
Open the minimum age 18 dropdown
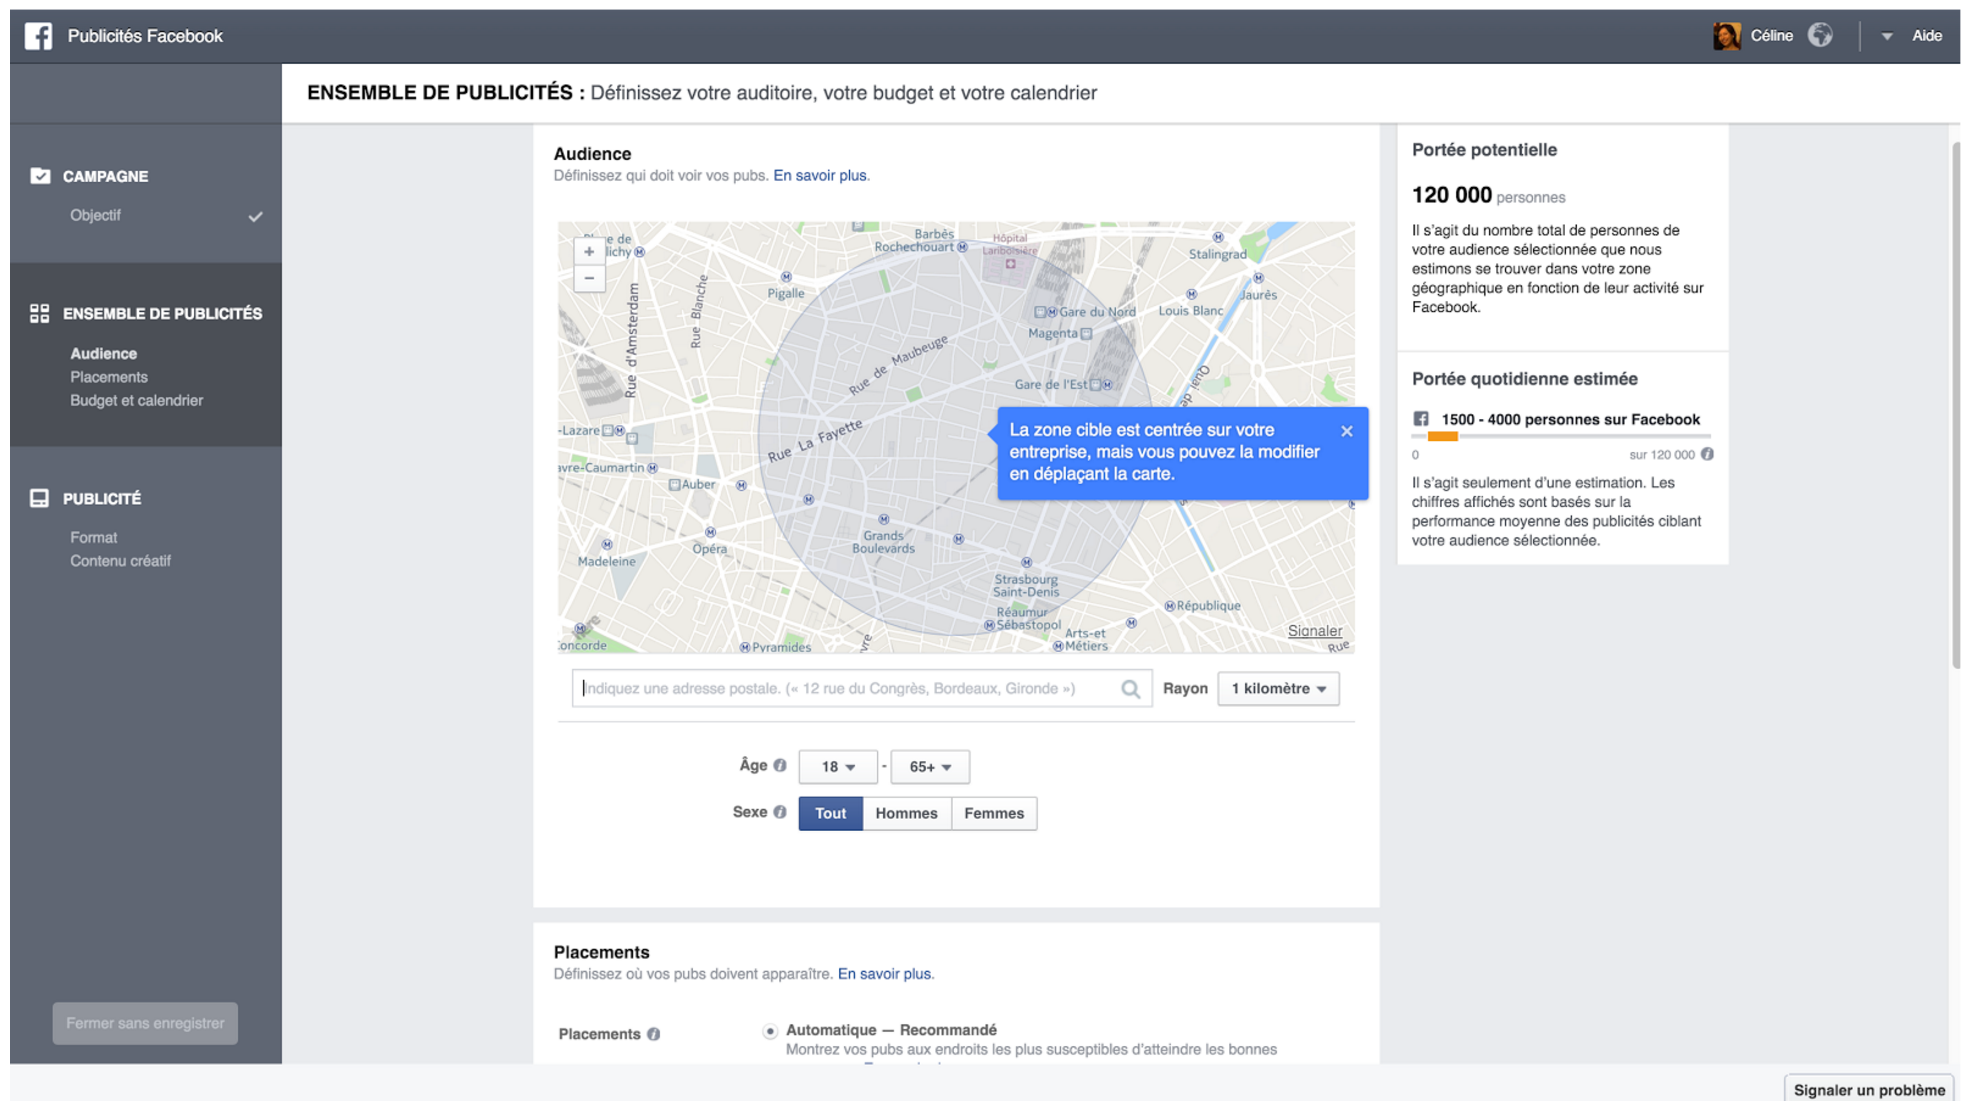(838, 767)
